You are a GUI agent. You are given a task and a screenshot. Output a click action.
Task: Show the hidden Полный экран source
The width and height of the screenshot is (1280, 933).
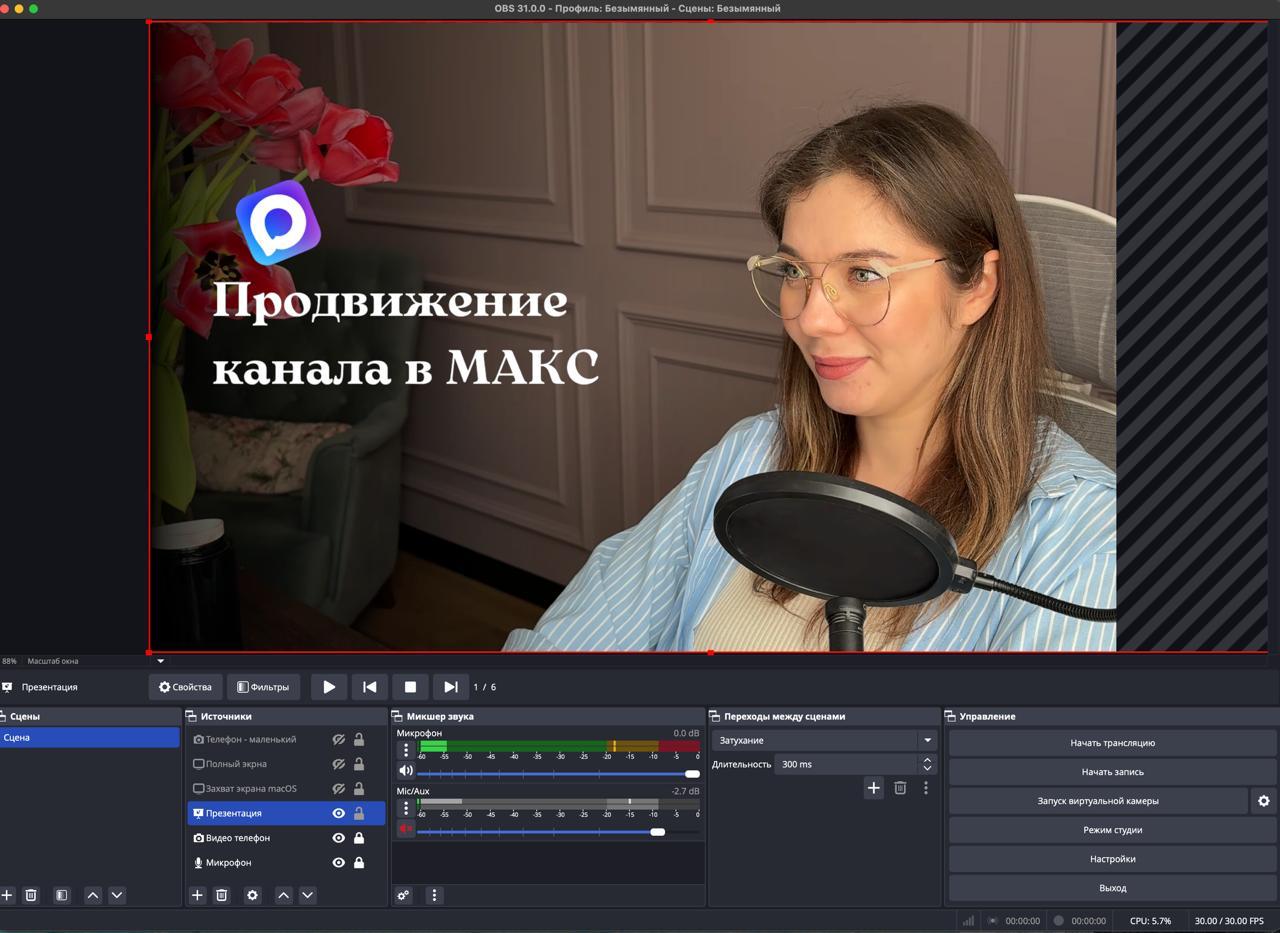tap(338, 763)
